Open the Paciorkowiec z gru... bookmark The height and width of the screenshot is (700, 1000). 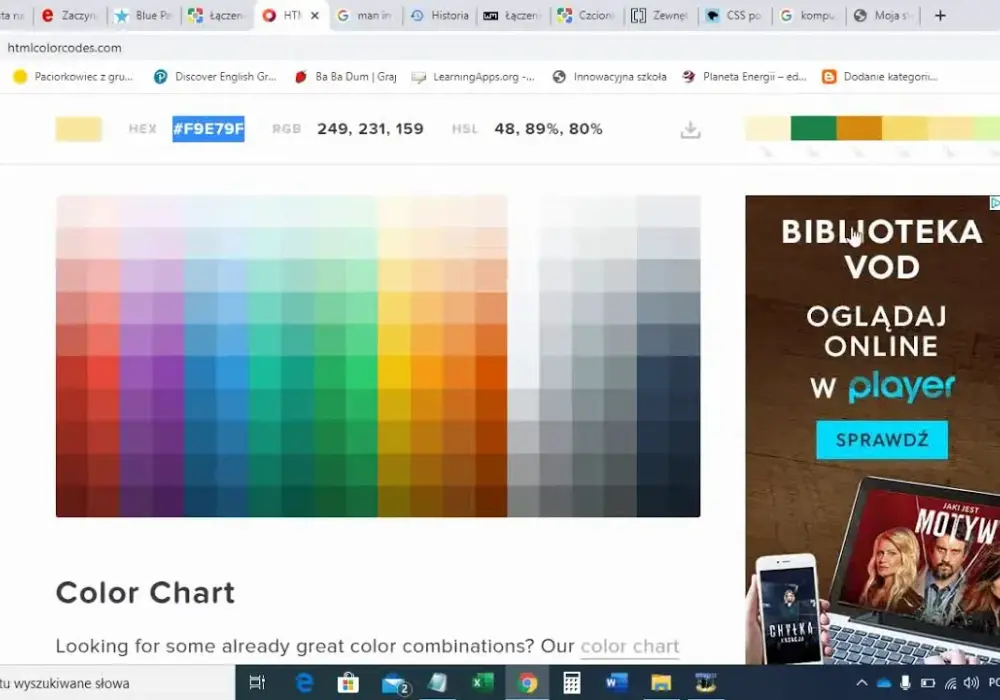click(73, 77)
